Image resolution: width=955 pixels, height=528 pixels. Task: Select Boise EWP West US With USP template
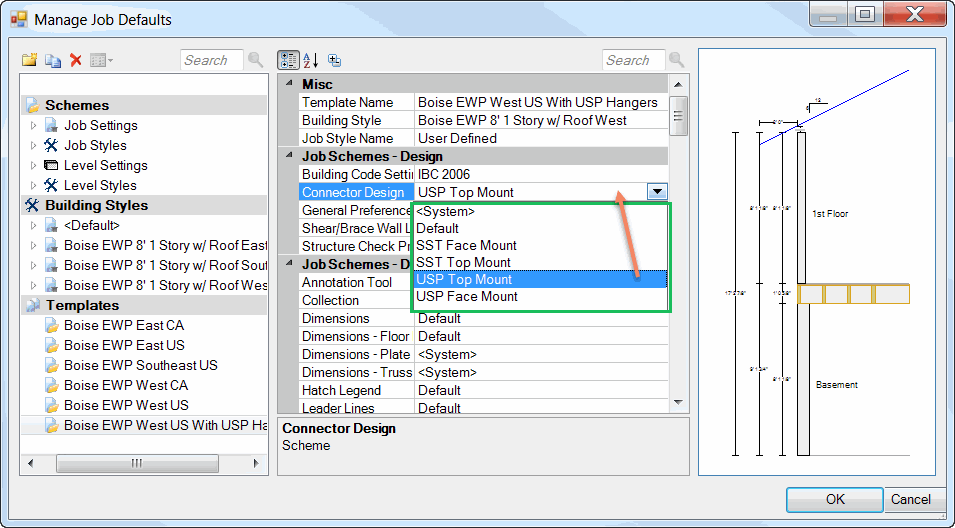point(165,426)
